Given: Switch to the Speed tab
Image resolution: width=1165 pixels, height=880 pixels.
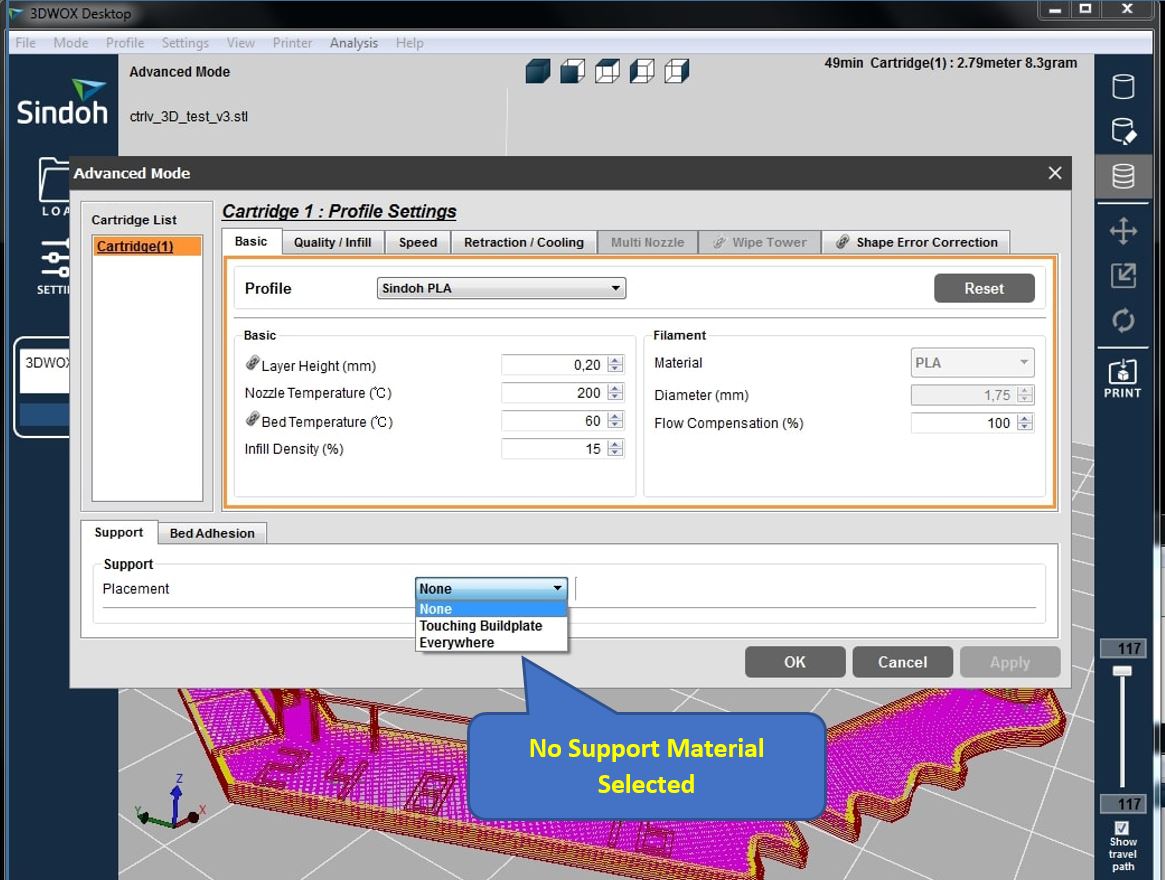Looking at the screenshot, I should (x=418, y=242).
